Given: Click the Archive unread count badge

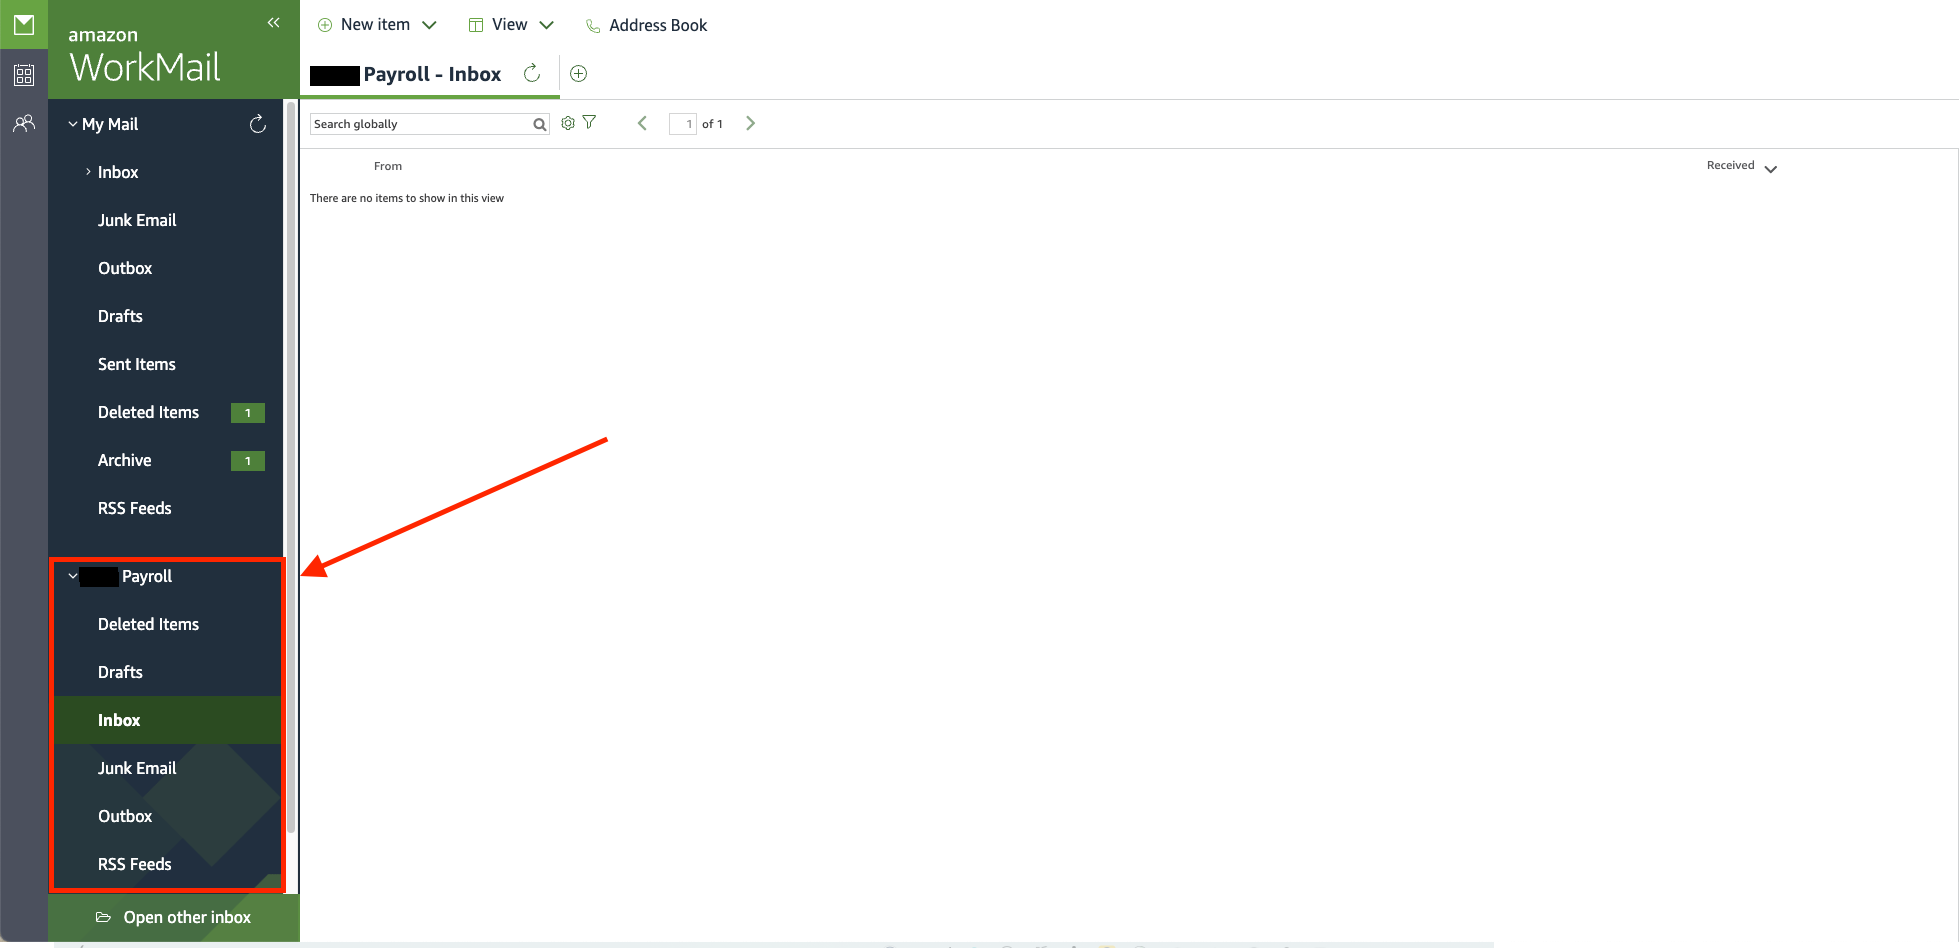Looking at the screenshot, I should point(248,460).
